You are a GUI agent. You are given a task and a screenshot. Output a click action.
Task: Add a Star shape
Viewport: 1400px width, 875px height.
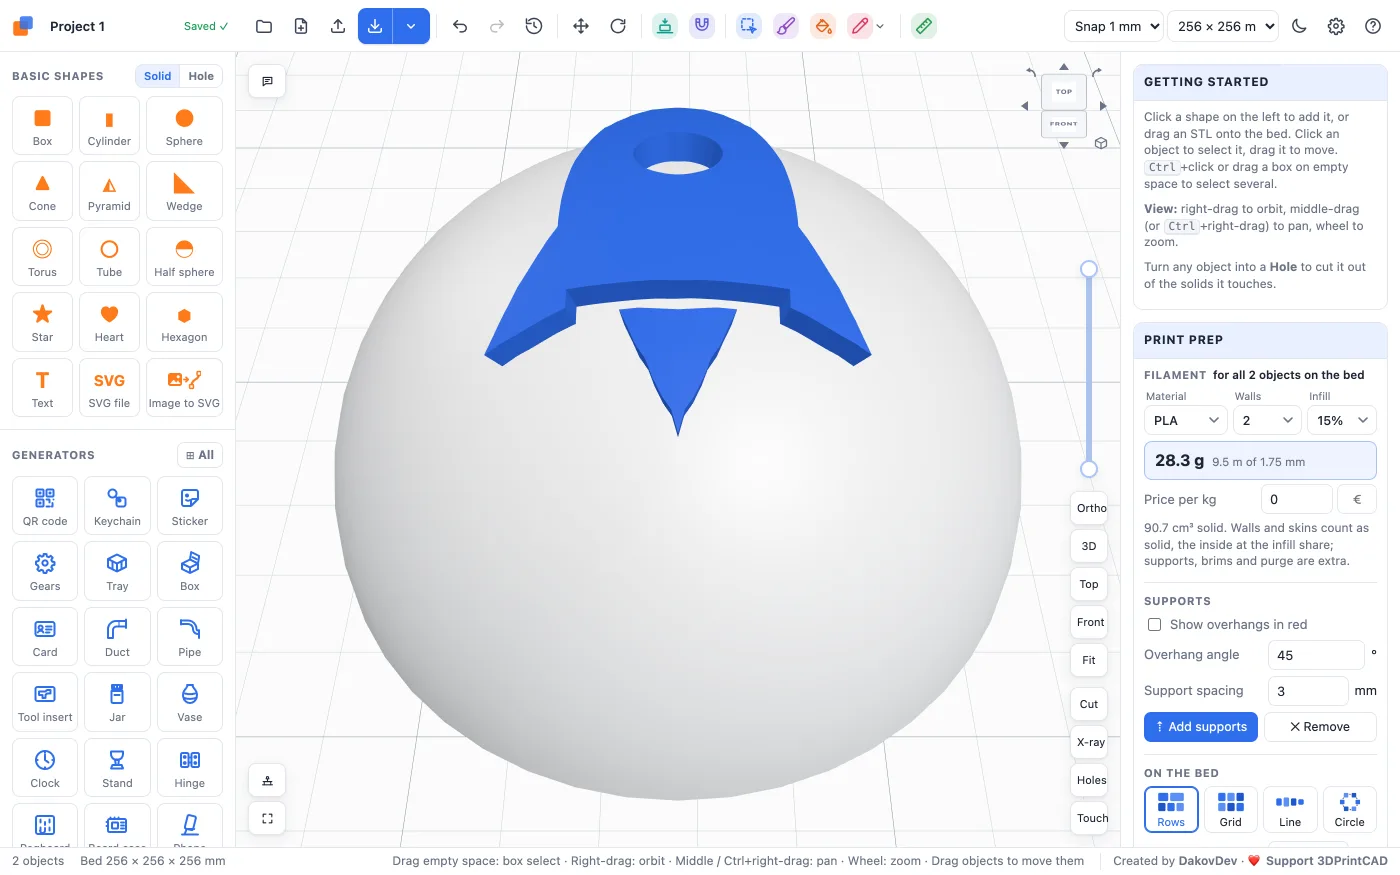click(x=42, y=322)
